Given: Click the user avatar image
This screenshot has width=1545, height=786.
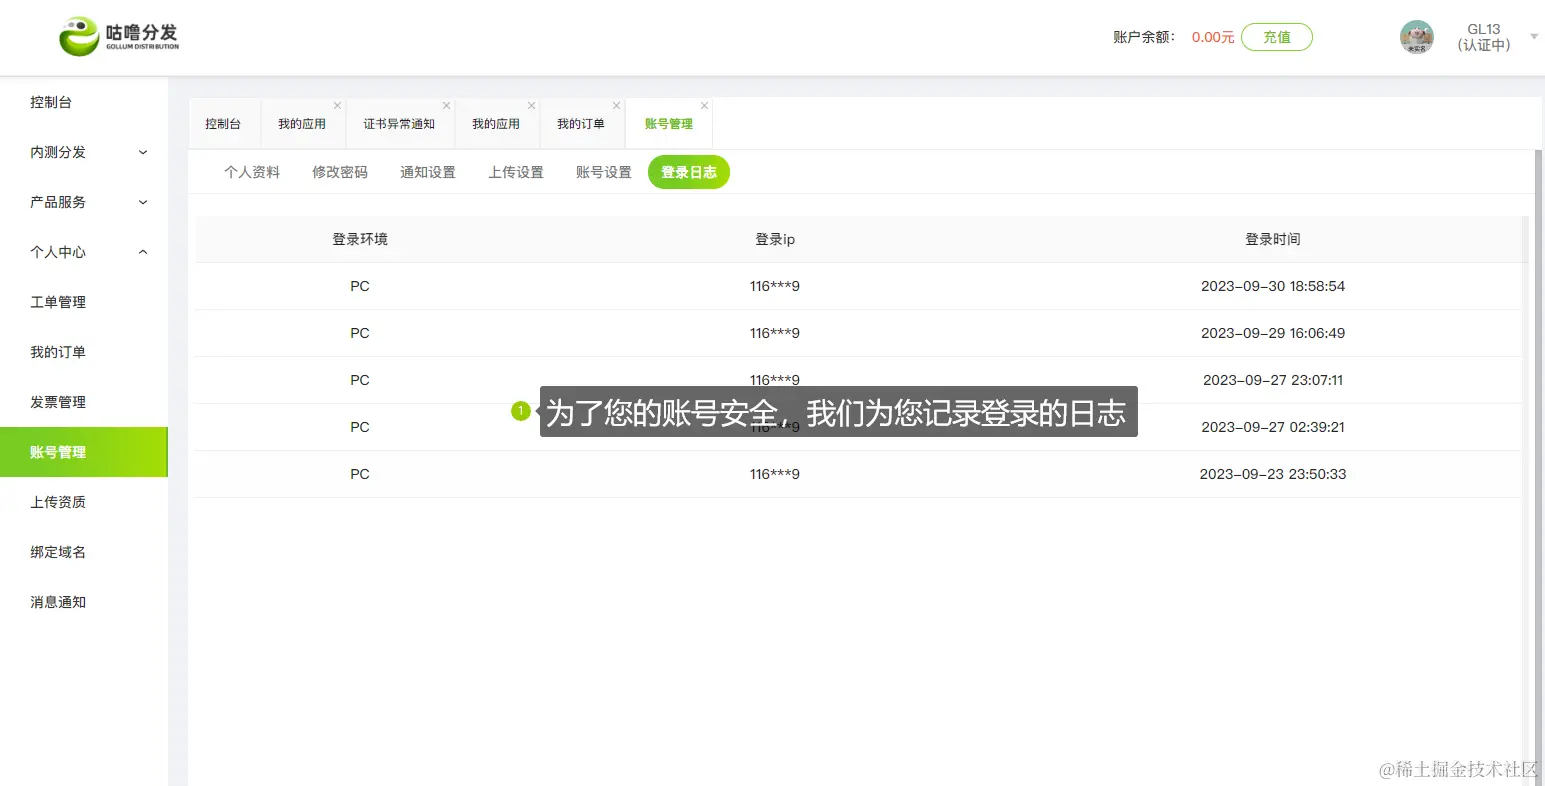Looking at the screenshot, I should (x=1417, y=37).
